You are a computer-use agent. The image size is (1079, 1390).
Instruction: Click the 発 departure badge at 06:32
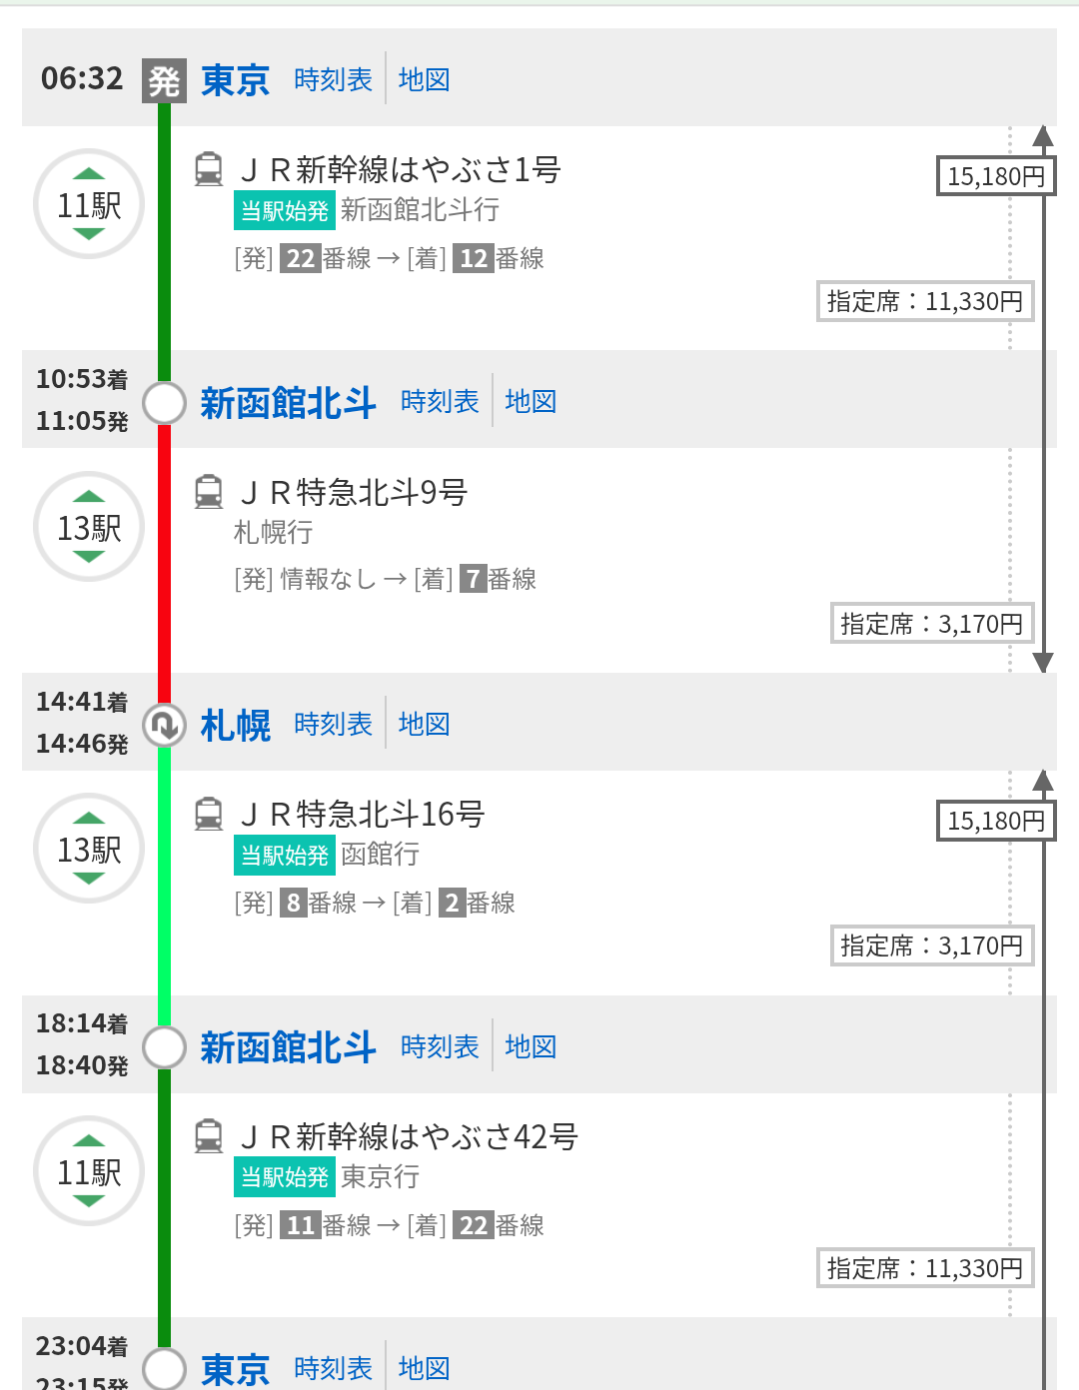click(x=164, y=80)
